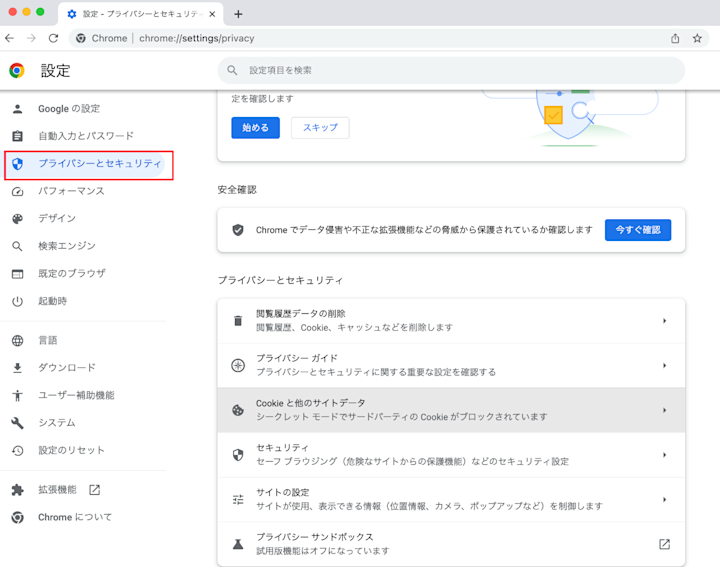Click the search magnifier icon in settings
The image size is (720, 567).
[232, 70]
